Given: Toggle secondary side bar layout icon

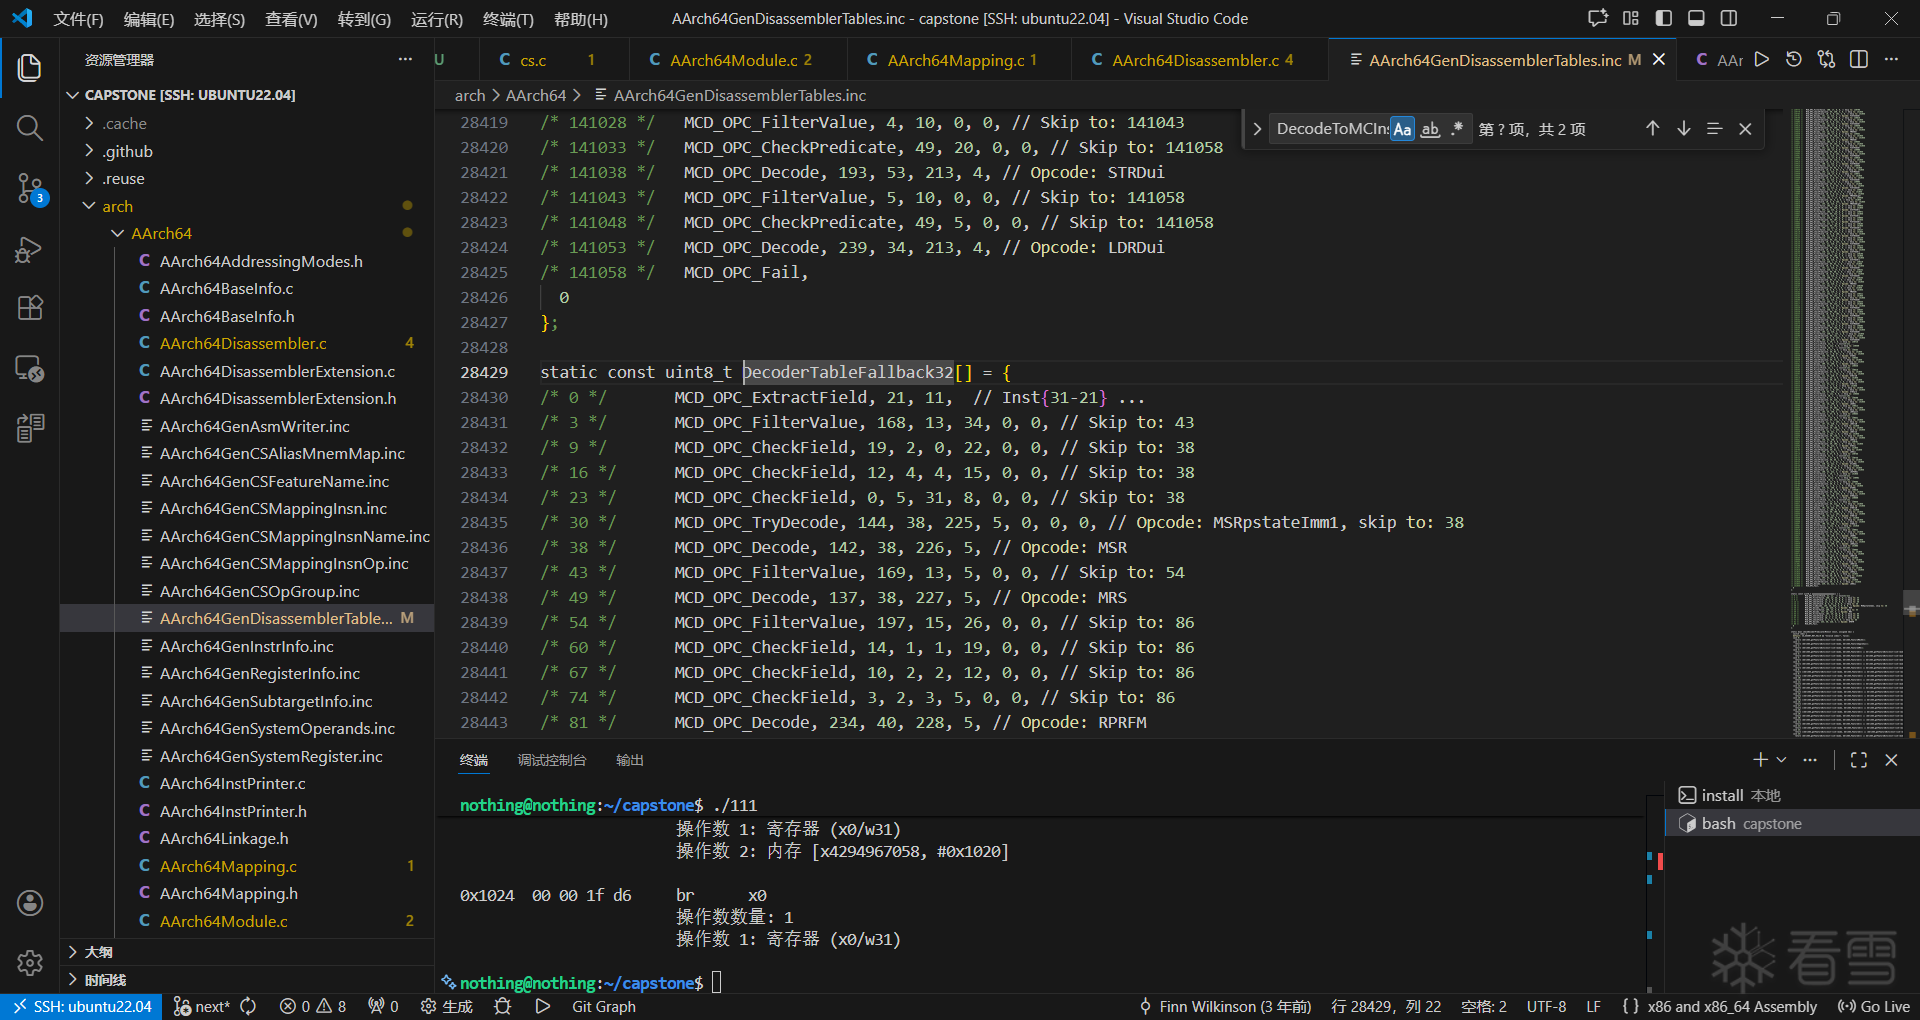Looking at the screenshot, I should [1729, 18].
